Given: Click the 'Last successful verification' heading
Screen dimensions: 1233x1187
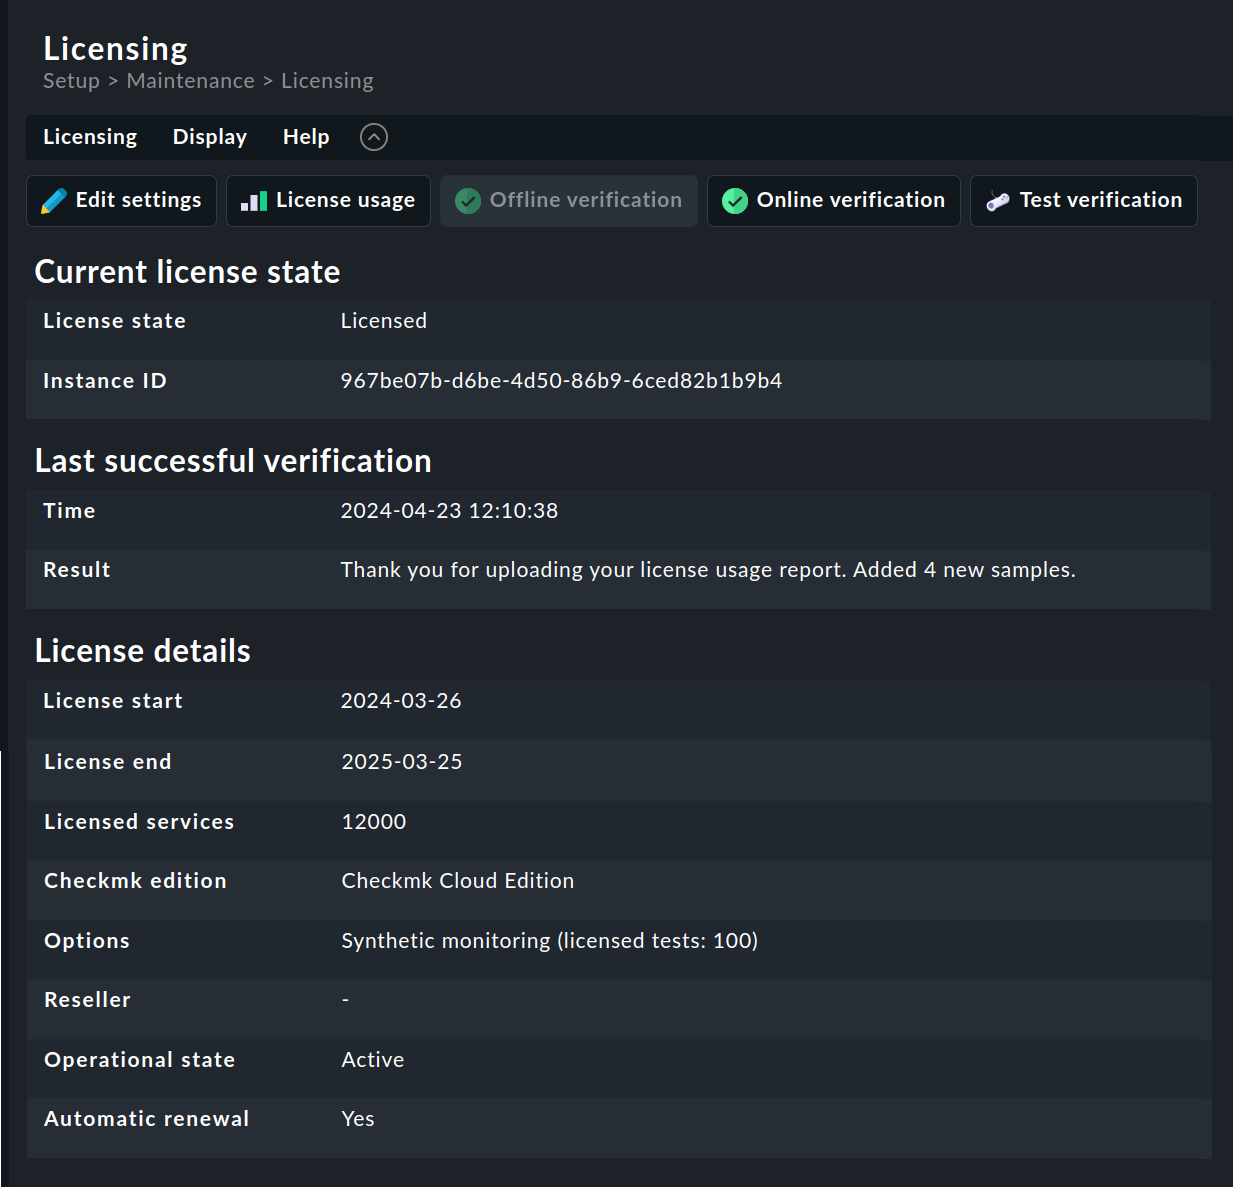Looking at the screenshot, I should (233, 461).
